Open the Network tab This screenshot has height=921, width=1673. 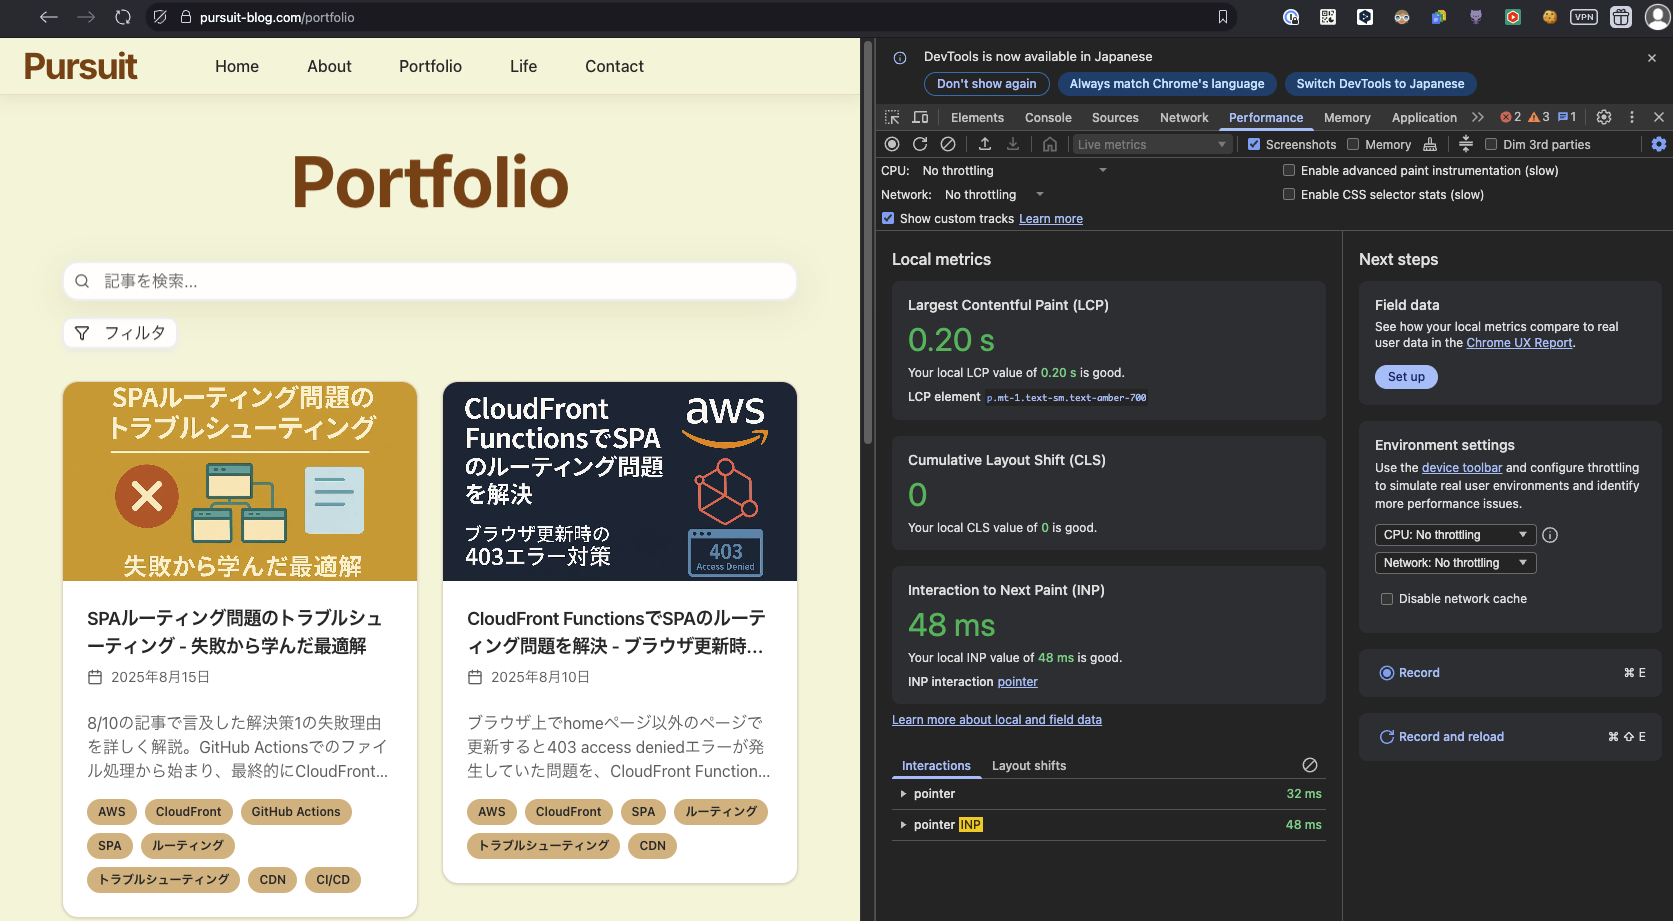click(x=1184, y=117)
